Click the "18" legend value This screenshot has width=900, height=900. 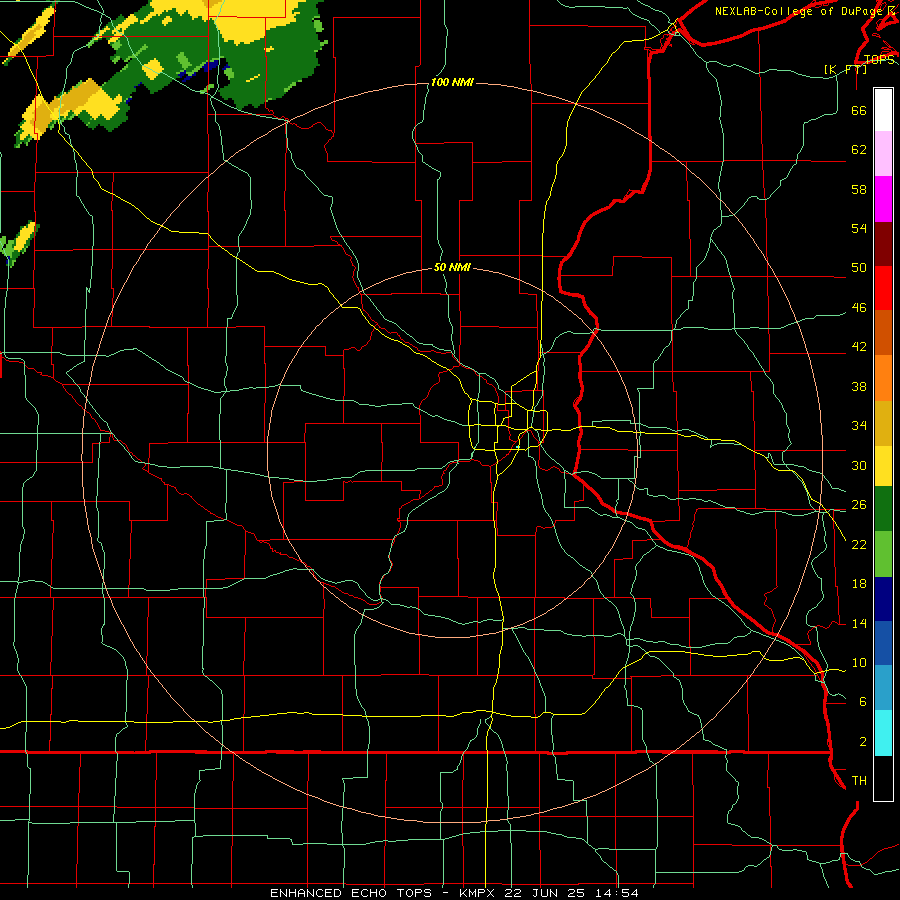click(859, 584)
